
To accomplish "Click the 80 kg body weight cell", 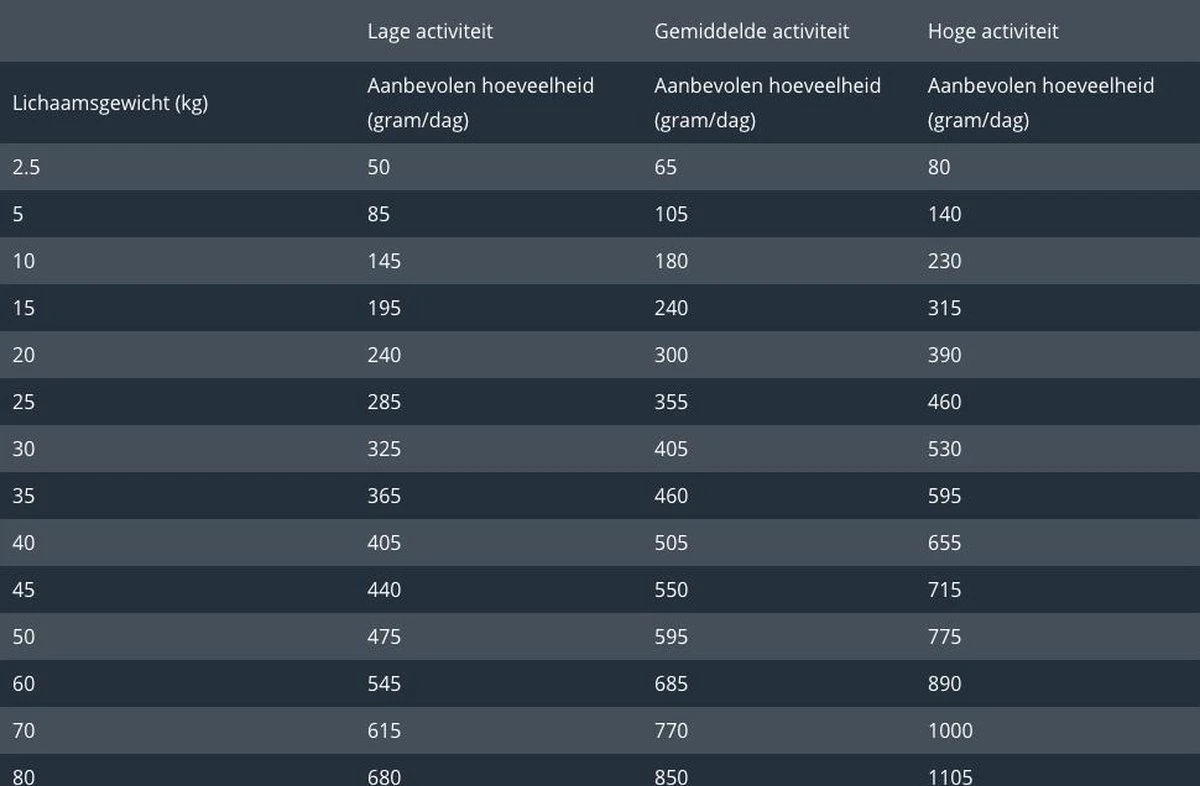I will point(23,776).
